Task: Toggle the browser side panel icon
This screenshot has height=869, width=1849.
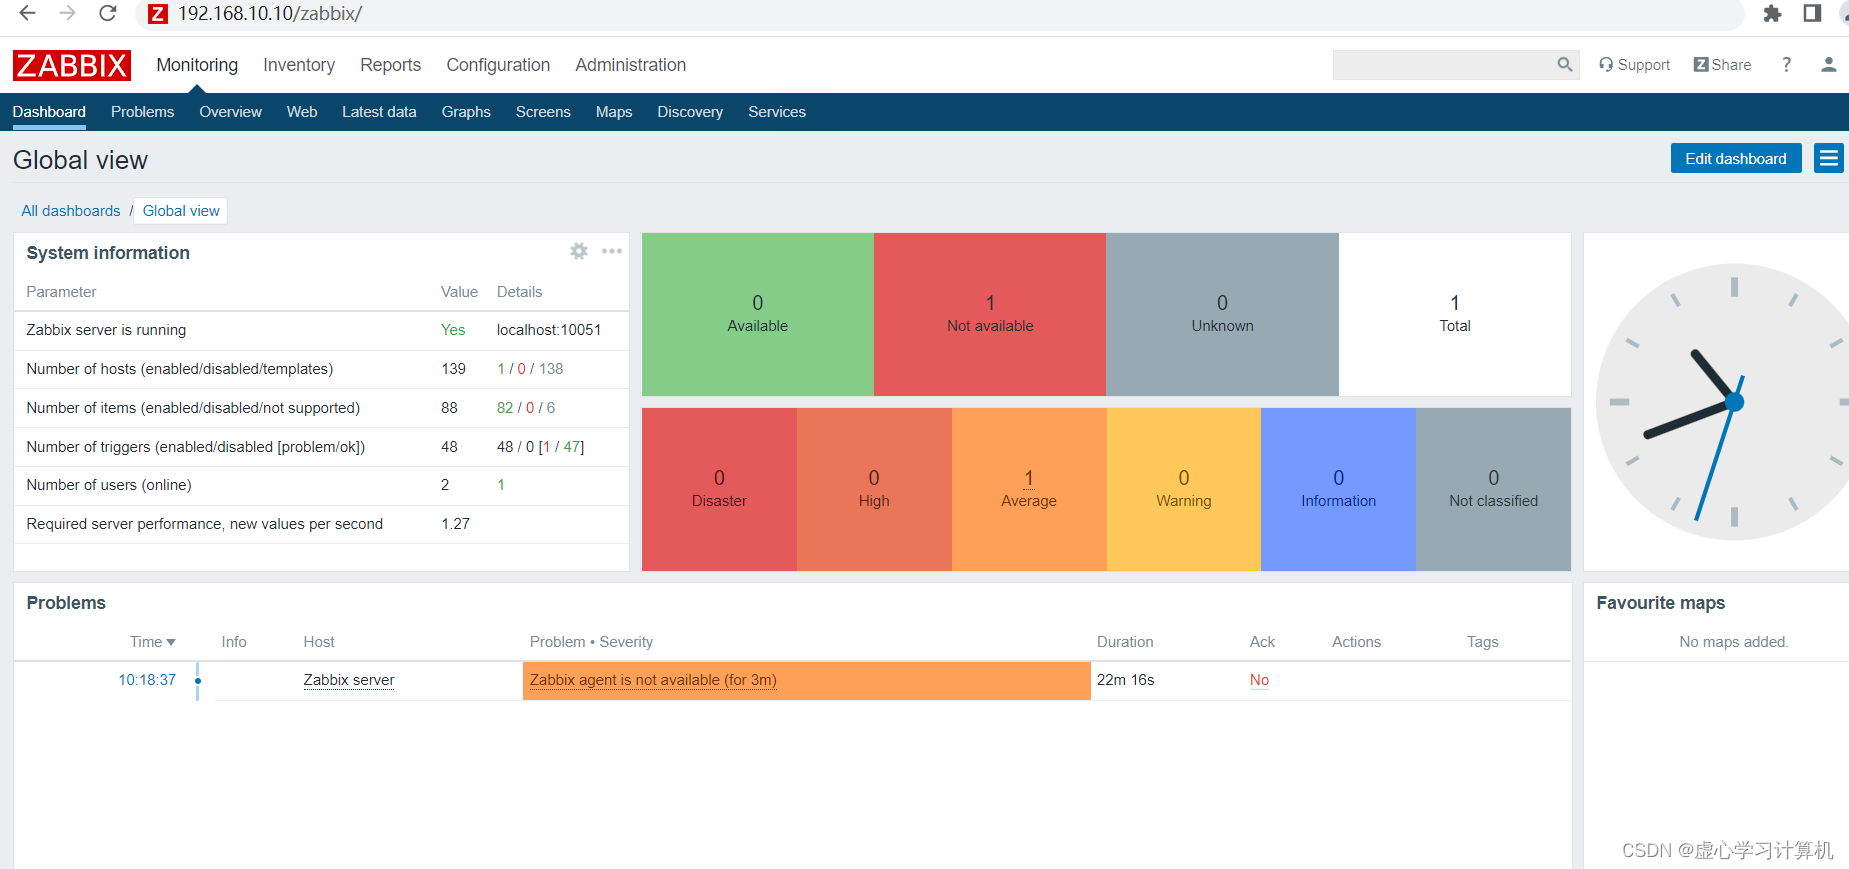Action: (1812, 13)
